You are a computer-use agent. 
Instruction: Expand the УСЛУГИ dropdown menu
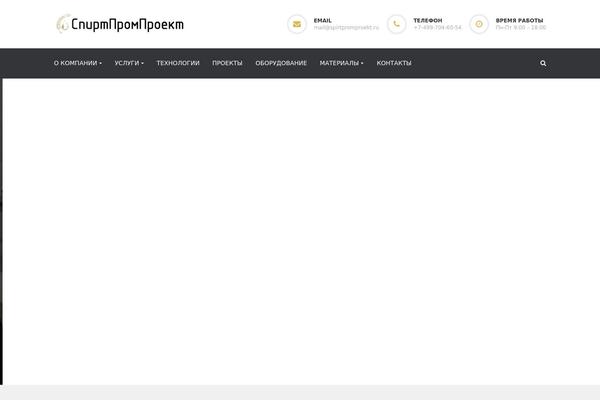click(129, 63)
